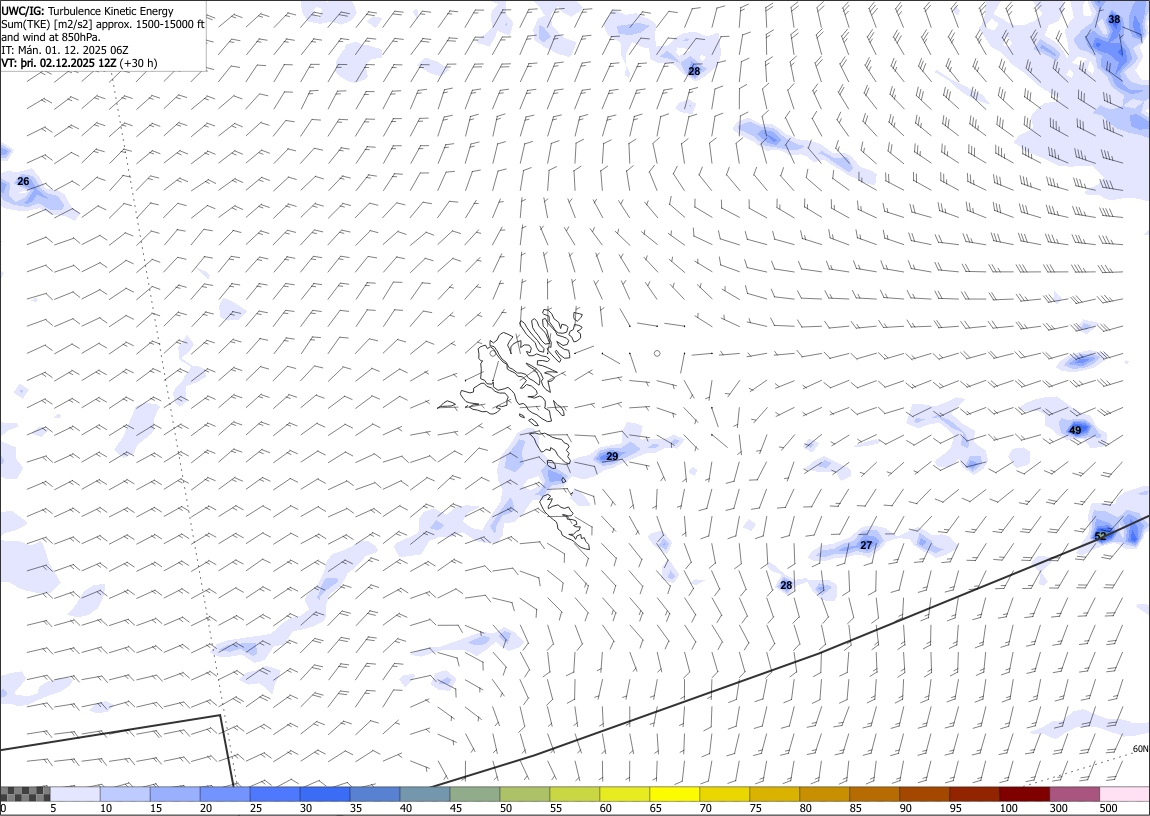The height and width of the screenshot is (816, 1150).
Task: Click the legend tick label '35'
Action: 356,808
